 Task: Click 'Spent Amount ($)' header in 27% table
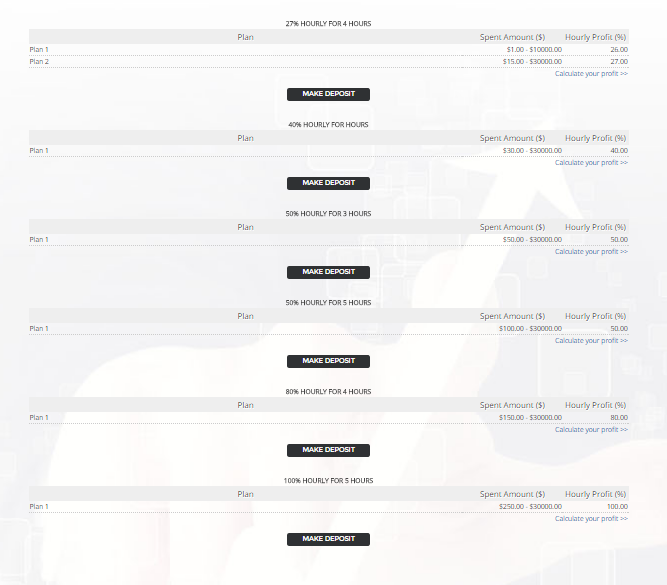coord(512,37)
